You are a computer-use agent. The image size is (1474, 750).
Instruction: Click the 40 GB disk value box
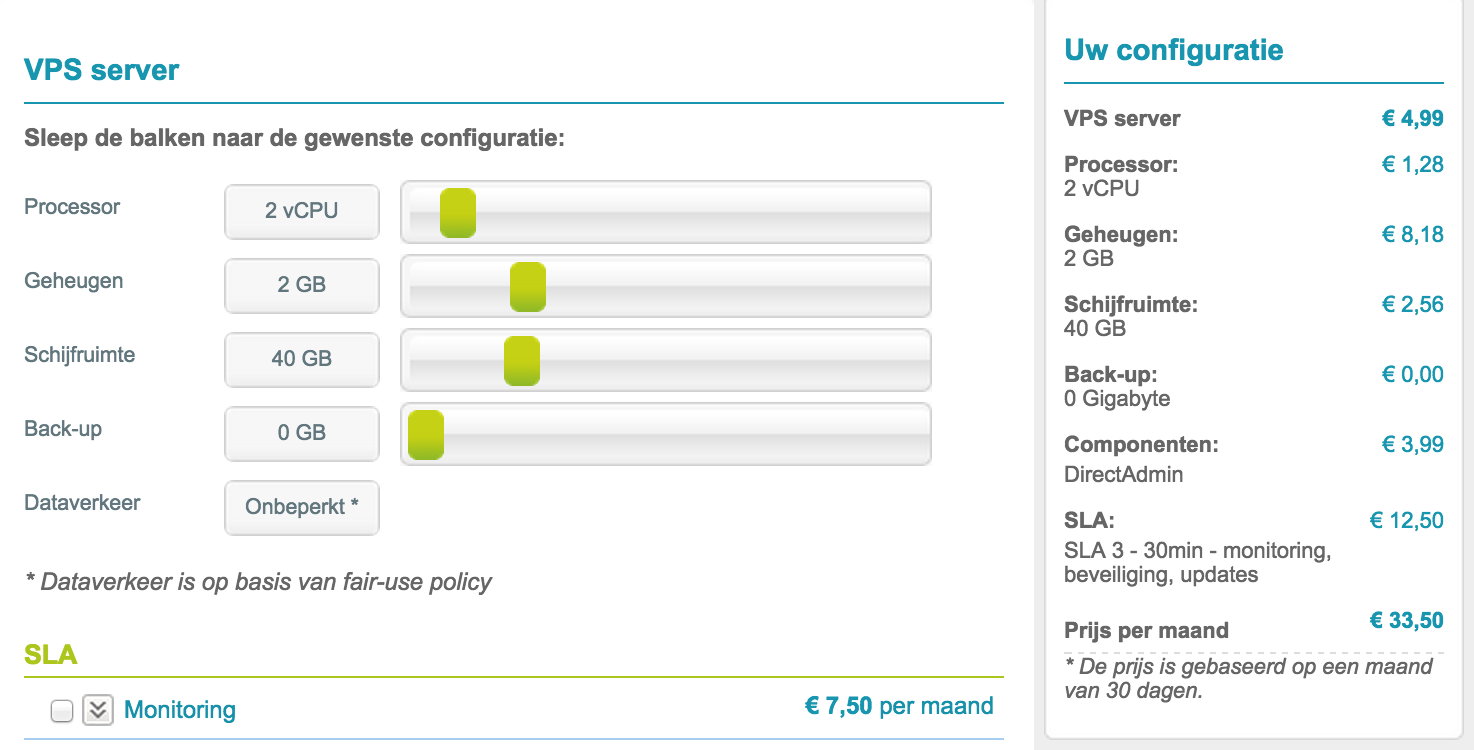[x=302, y=359]
